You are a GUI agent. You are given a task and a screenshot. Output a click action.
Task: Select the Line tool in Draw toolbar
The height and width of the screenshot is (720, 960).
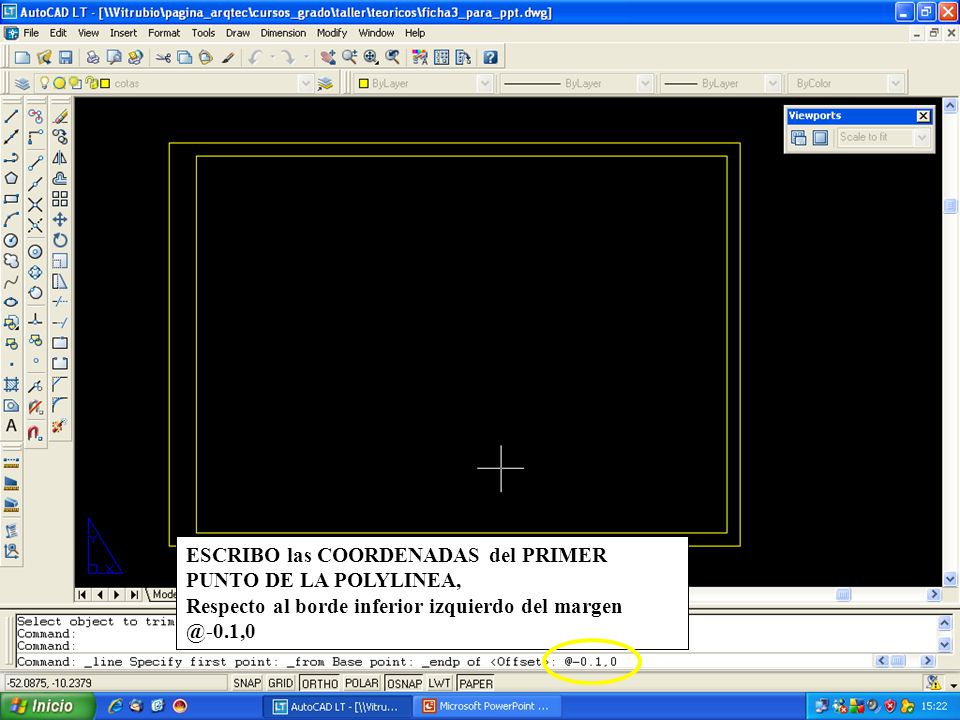11,116
